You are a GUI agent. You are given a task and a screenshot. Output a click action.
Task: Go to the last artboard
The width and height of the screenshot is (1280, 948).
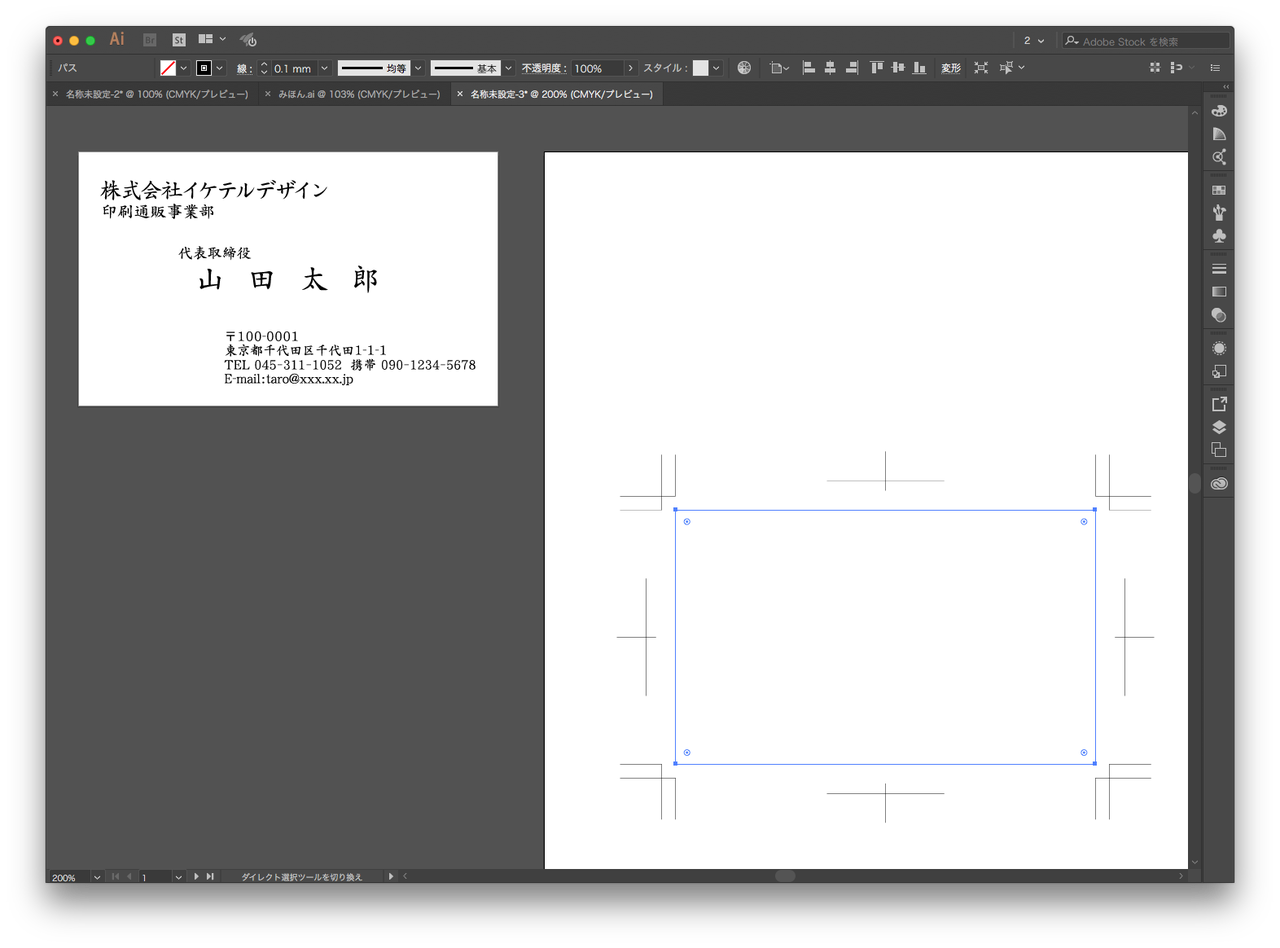(210, 877)
